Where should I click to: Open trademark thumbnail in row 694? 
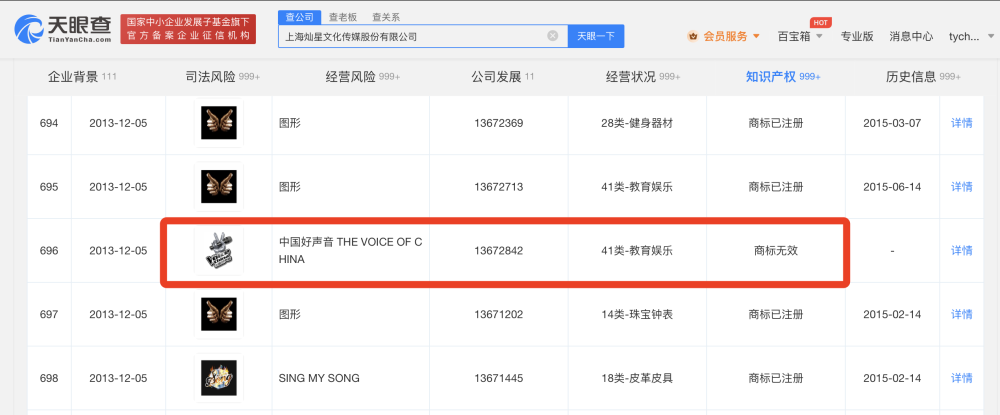point(219,123)
